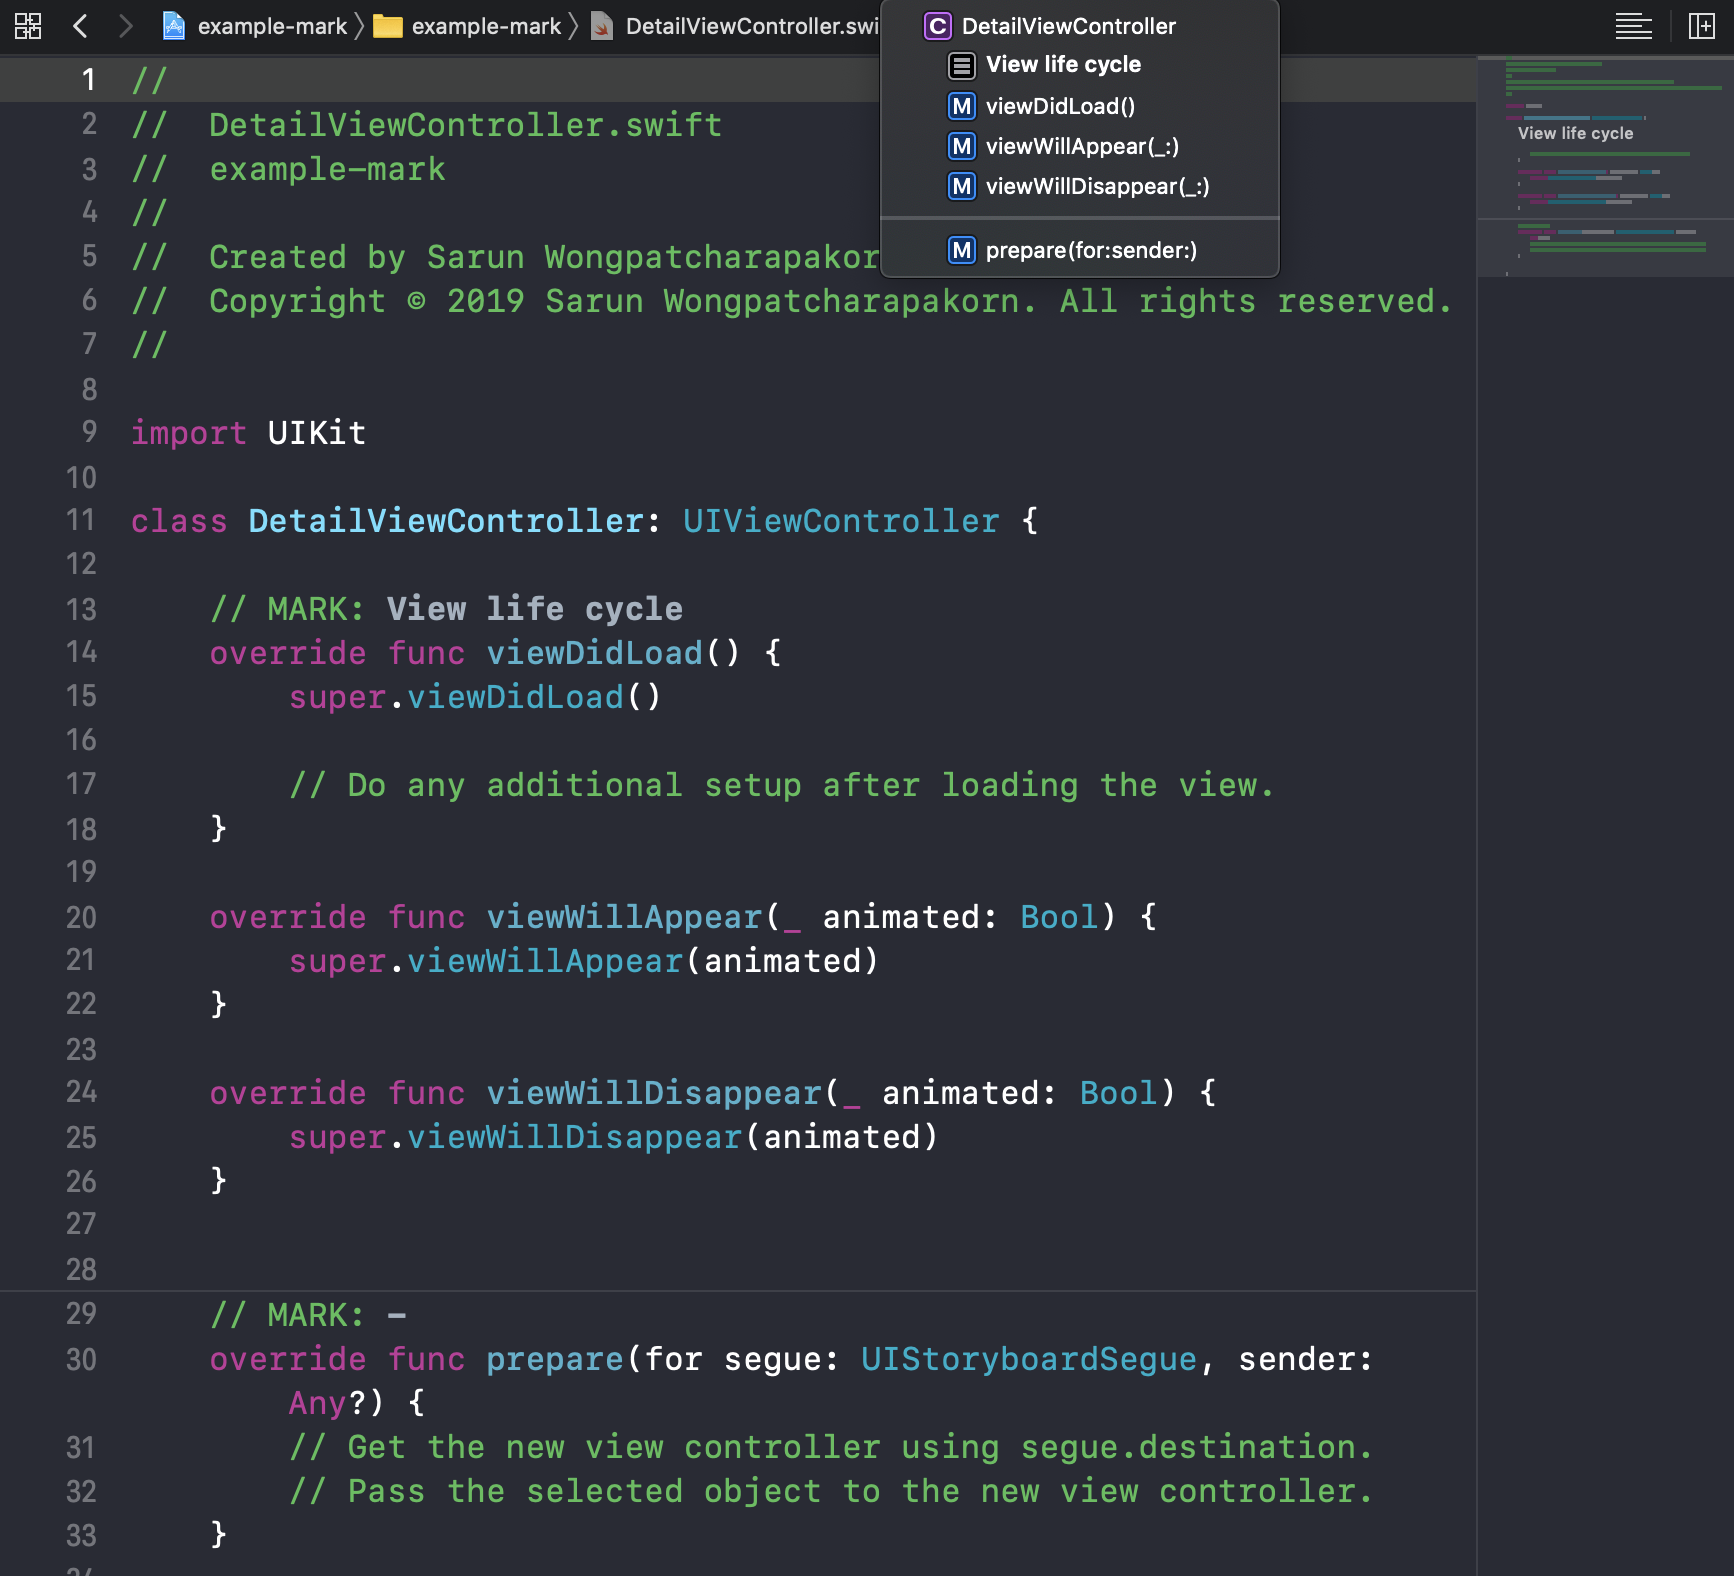Click the override keyword on line 14

coord(288,653)
